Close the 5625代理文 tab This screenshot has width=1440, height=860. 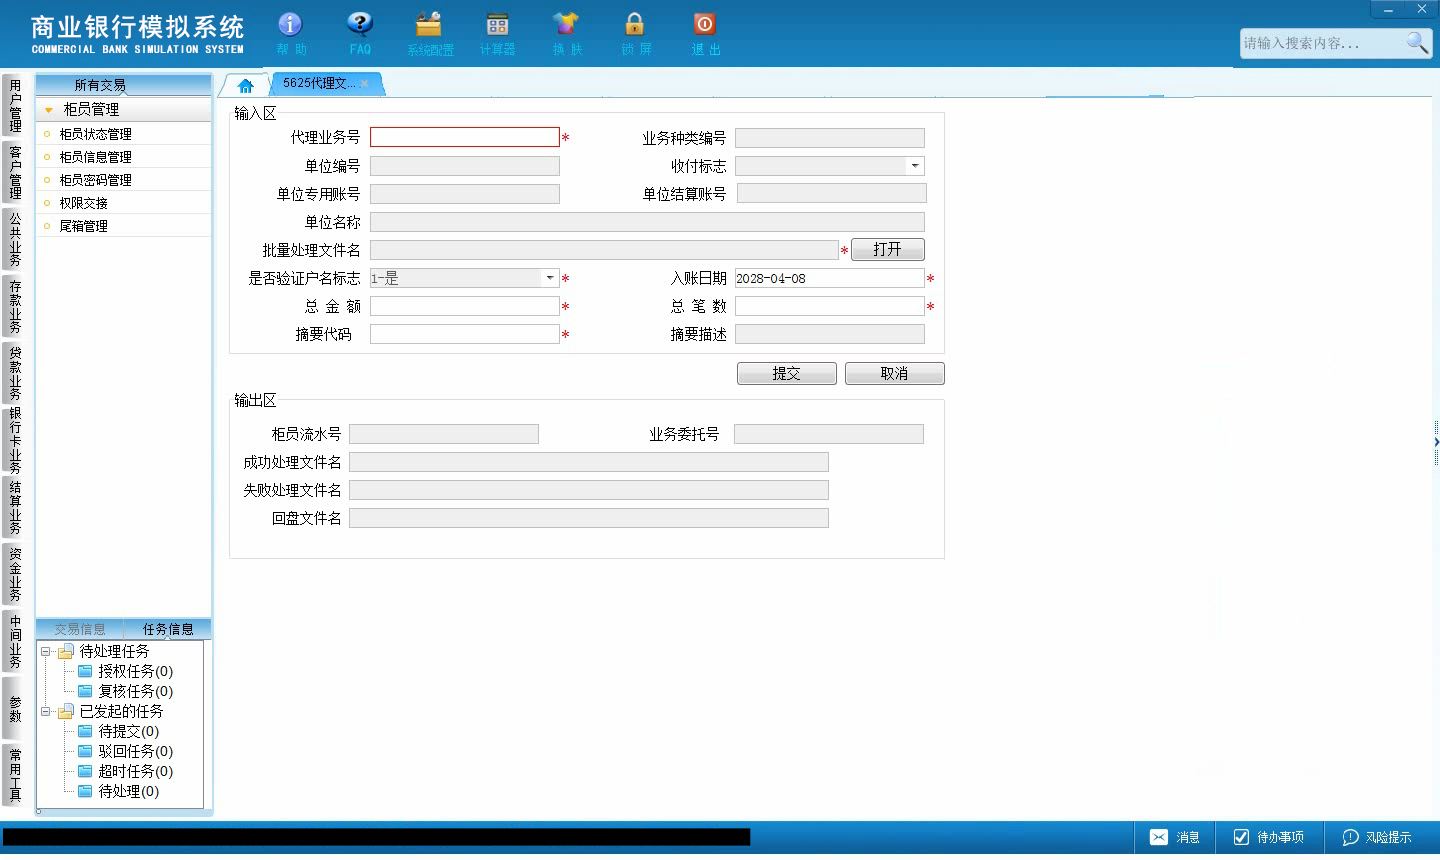point(365,84)
